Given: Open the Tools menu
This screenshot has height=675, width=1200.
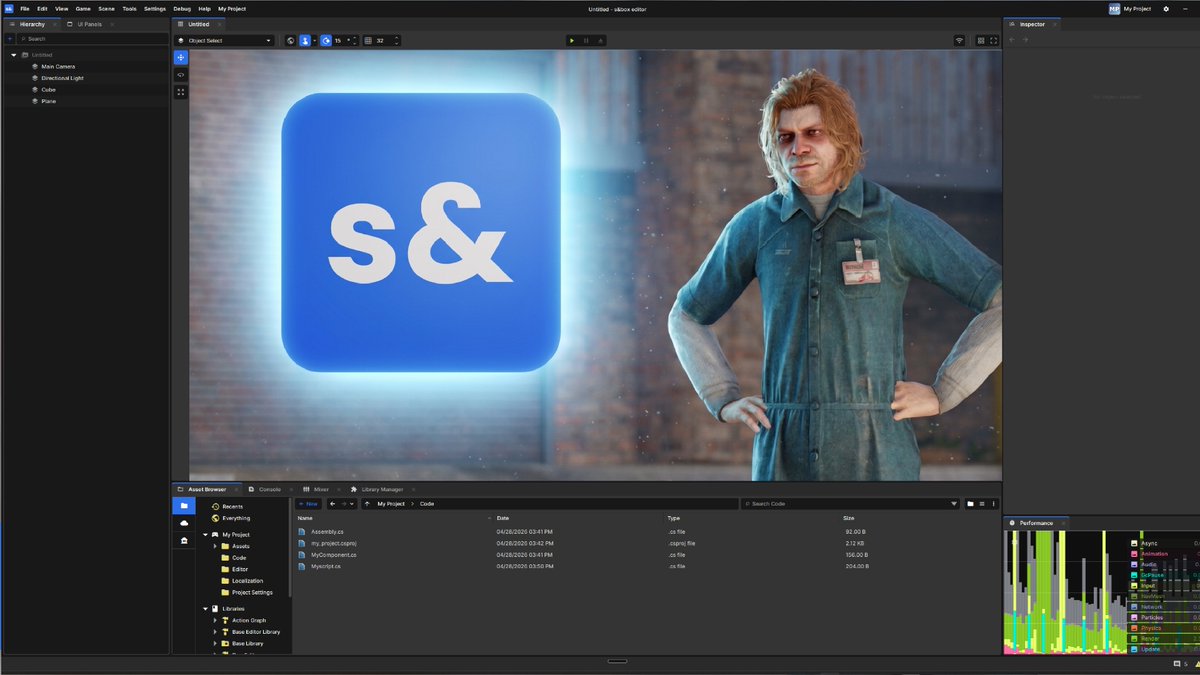Looking at the screenshot, I should click(x=130, y=8).
